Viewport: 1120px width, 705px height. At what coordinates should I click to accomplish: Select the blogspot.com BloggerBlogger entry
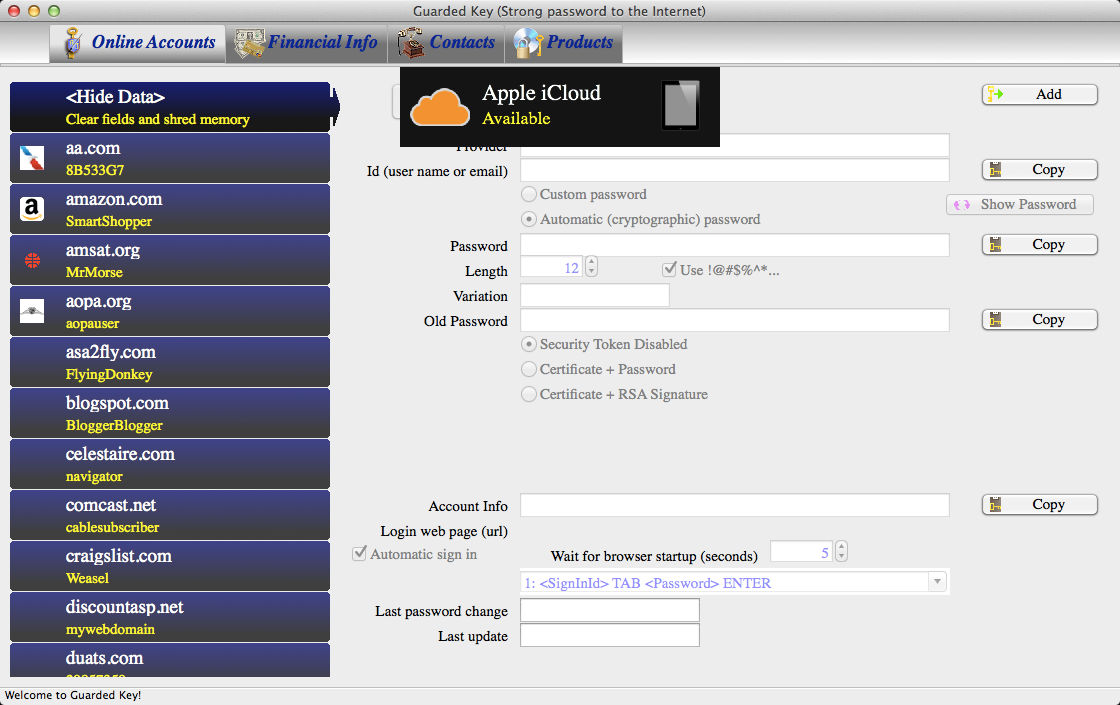coord(170,413)
